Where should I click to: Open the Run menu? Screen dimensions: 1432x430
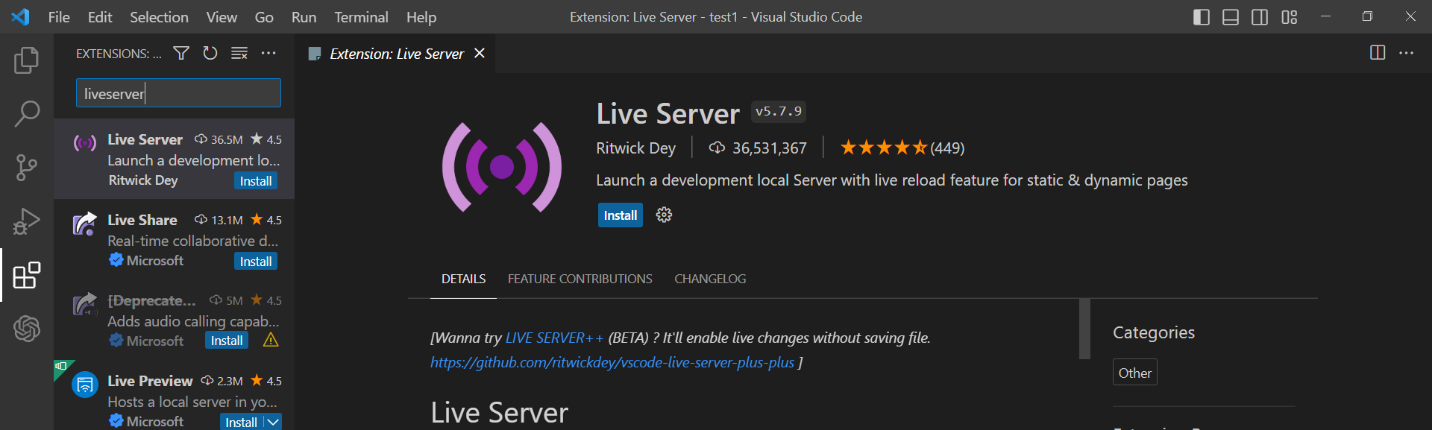pos(304,17)
